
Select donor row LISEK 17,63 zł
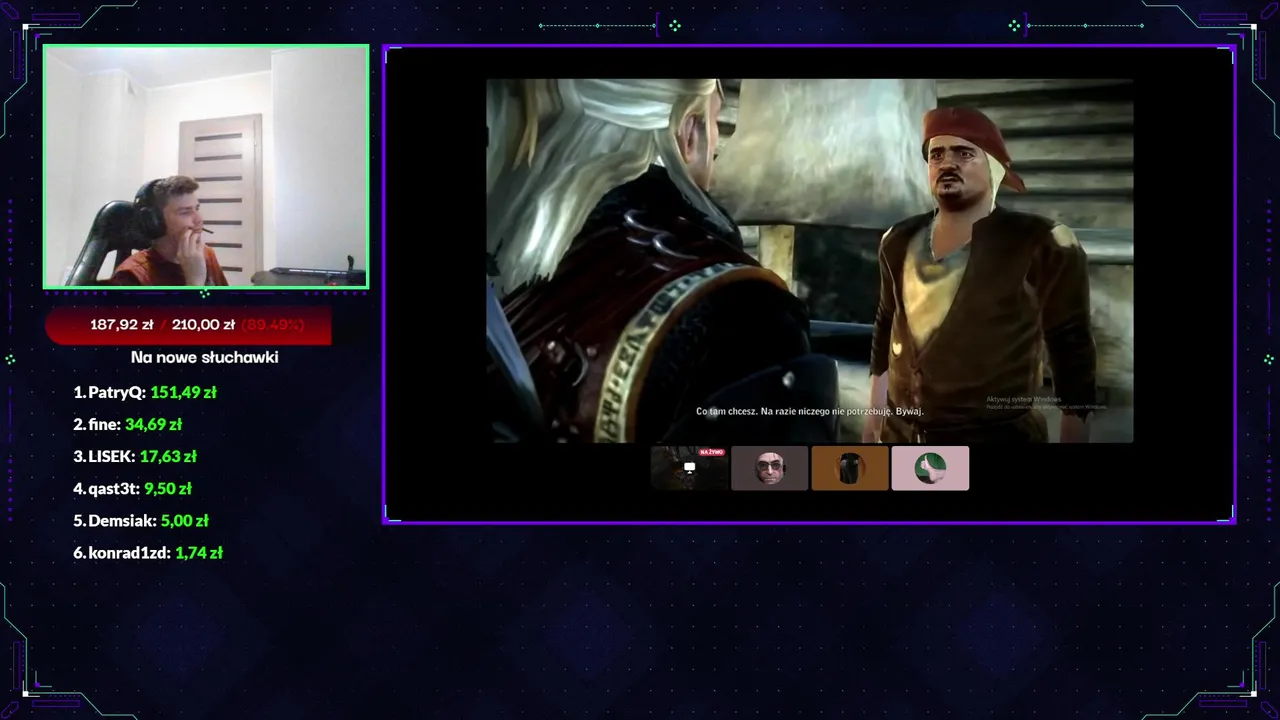[x=135, y=456]
